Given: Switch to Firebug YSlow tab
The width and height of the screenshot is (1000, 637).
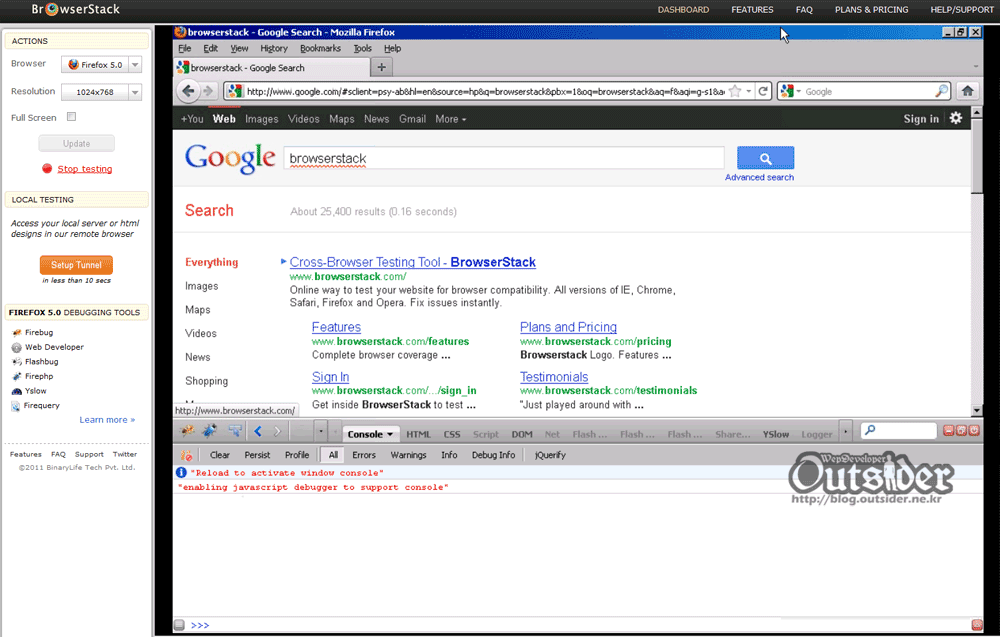Looking at the screenshot, I should pos(776,434).
